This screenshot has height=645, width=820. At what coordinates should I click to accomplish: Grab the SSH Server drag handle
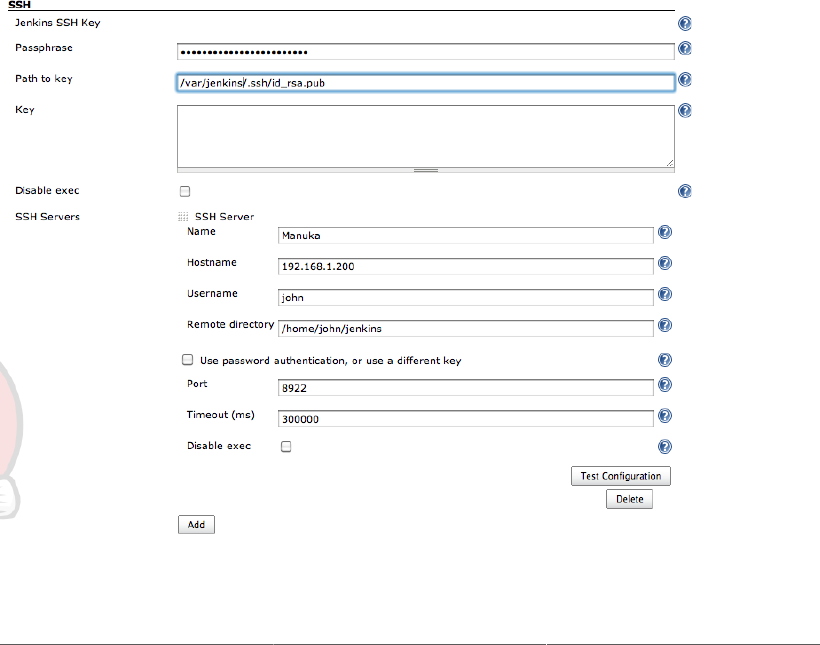(x=183, y=217)
